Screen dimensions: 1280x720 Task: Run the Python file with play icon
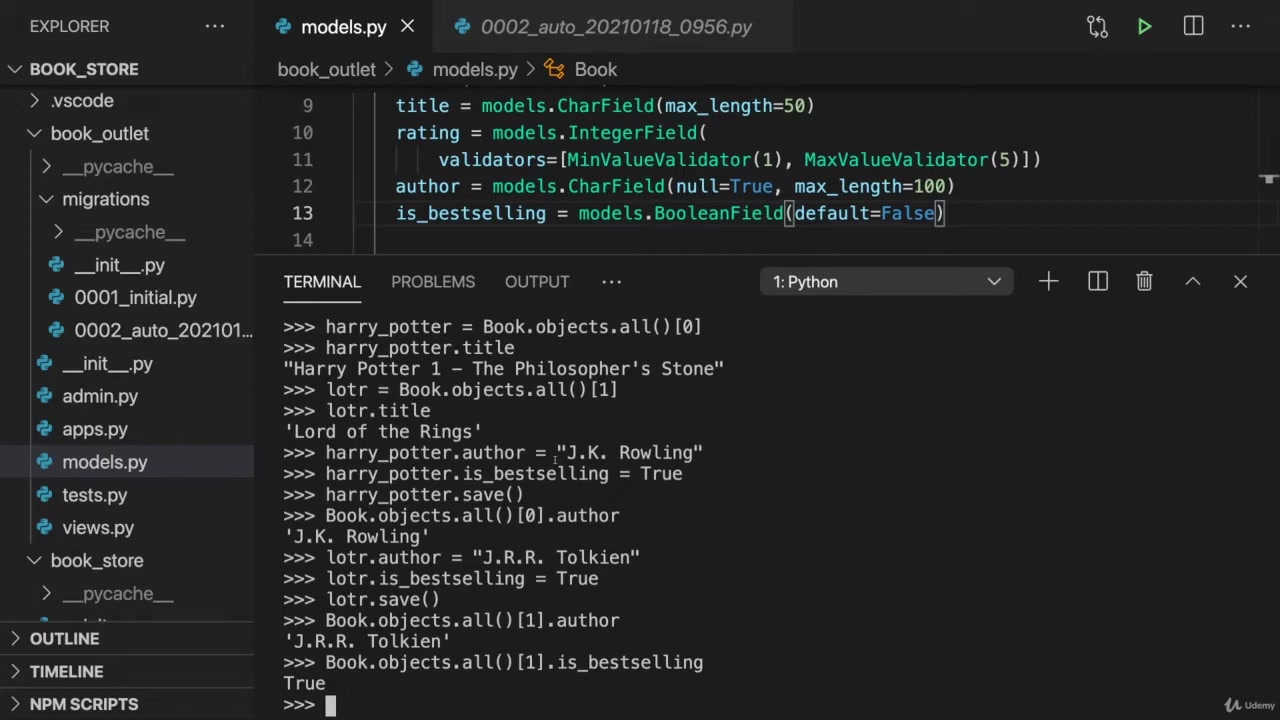(1144, 27)
